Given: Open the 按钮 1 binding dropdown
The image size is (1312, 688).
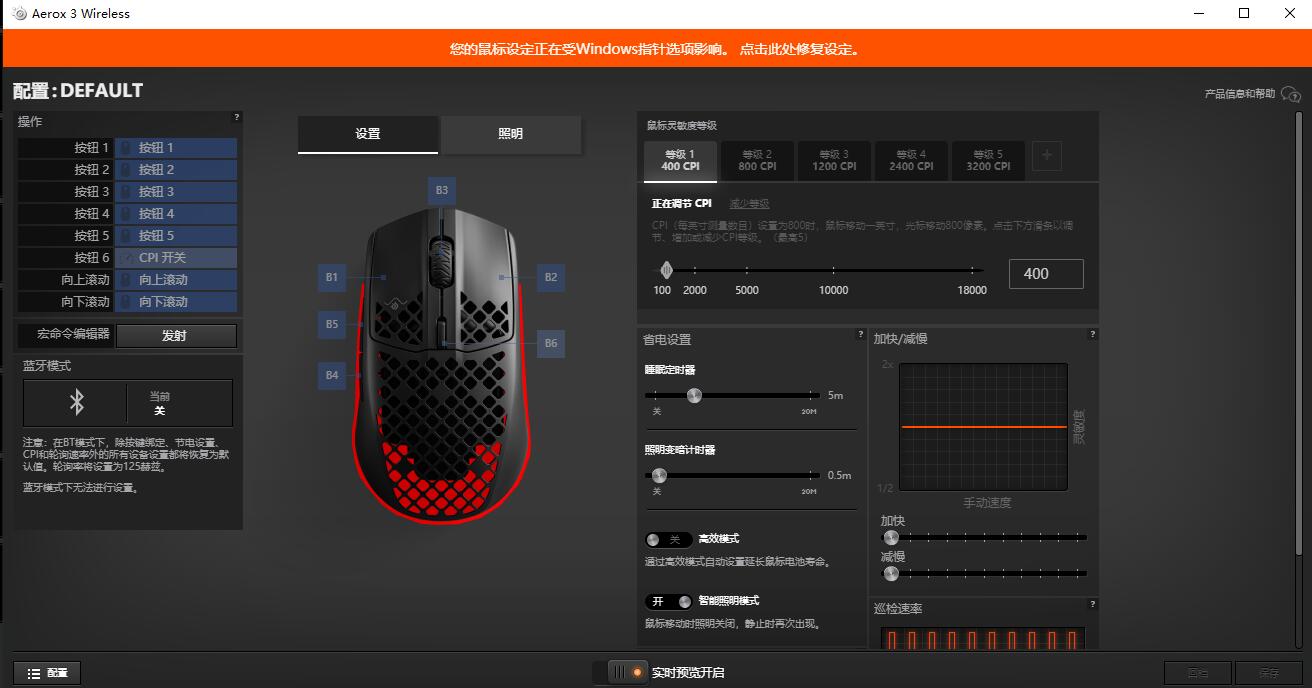Looking at the screenshot, I should 176,147.
